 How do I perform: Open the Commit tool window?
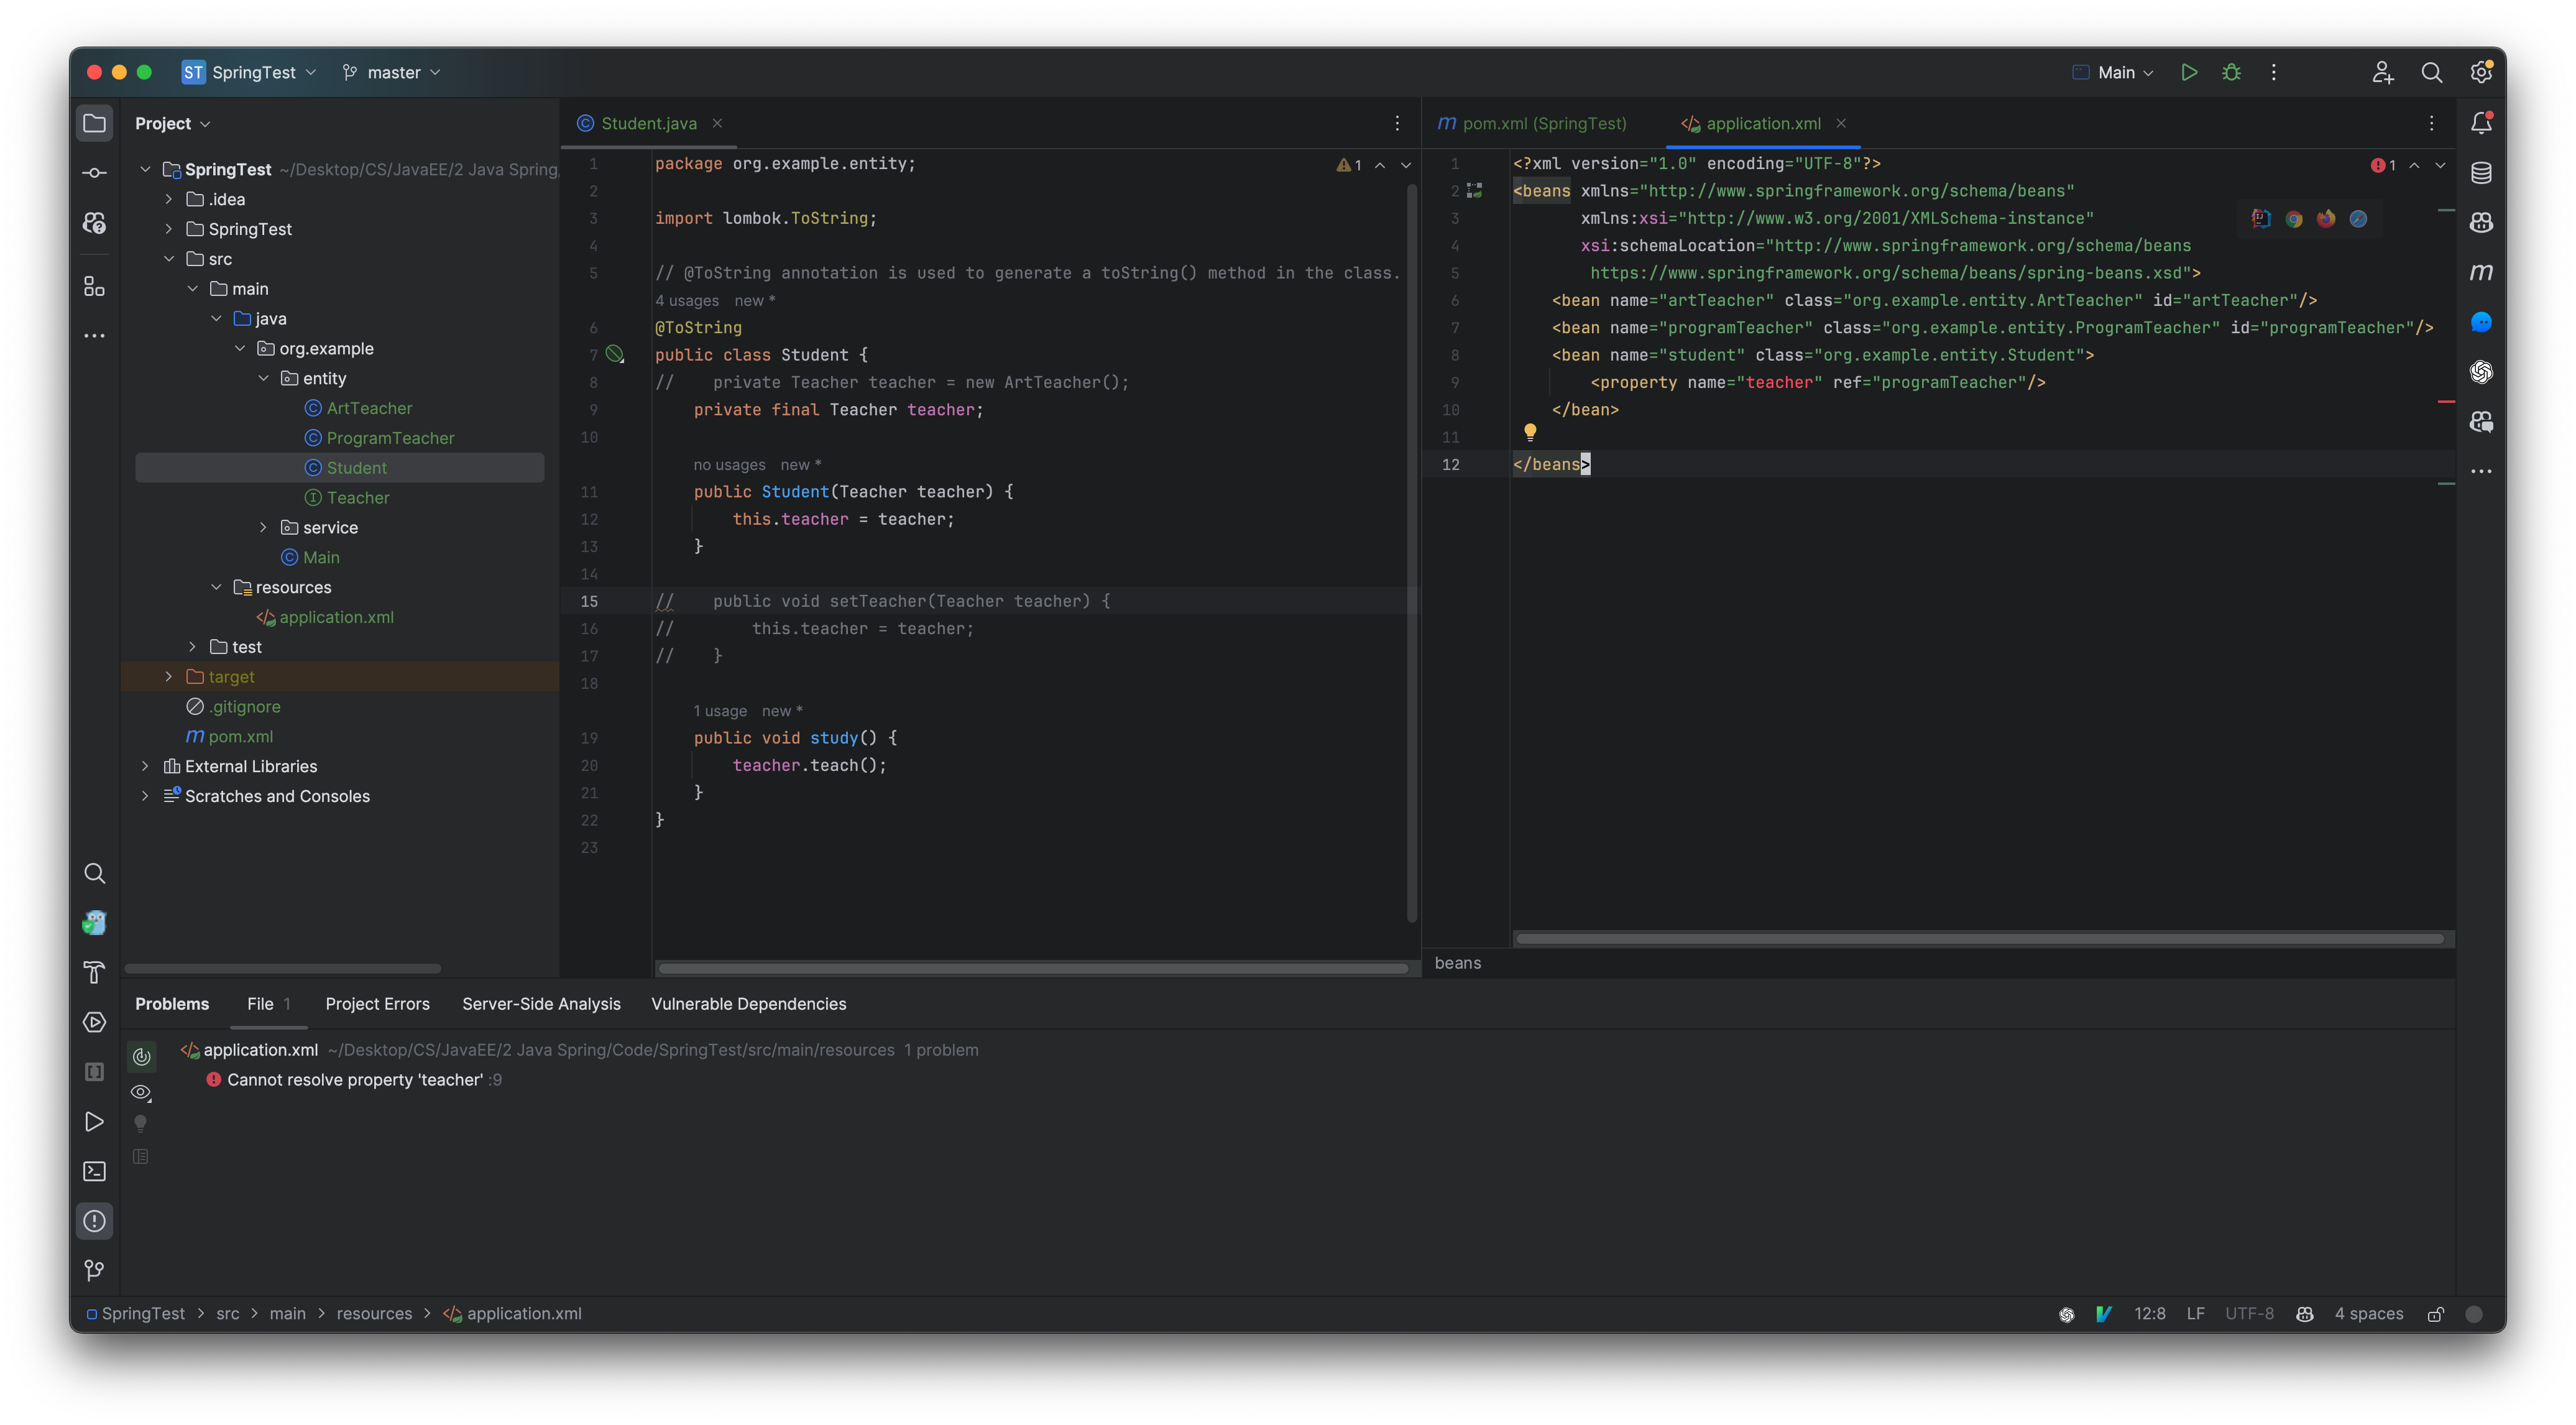94,172
